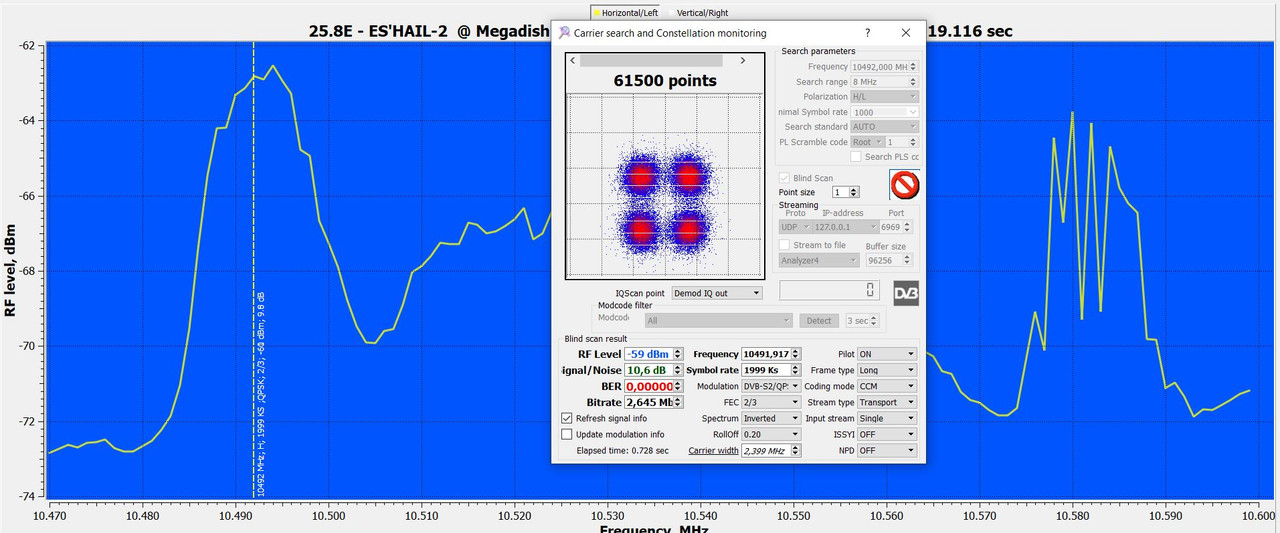This screenshot has height=533, width=1280.
Task: Enable the Stream to file checkbox
Action: click(785, 245)
